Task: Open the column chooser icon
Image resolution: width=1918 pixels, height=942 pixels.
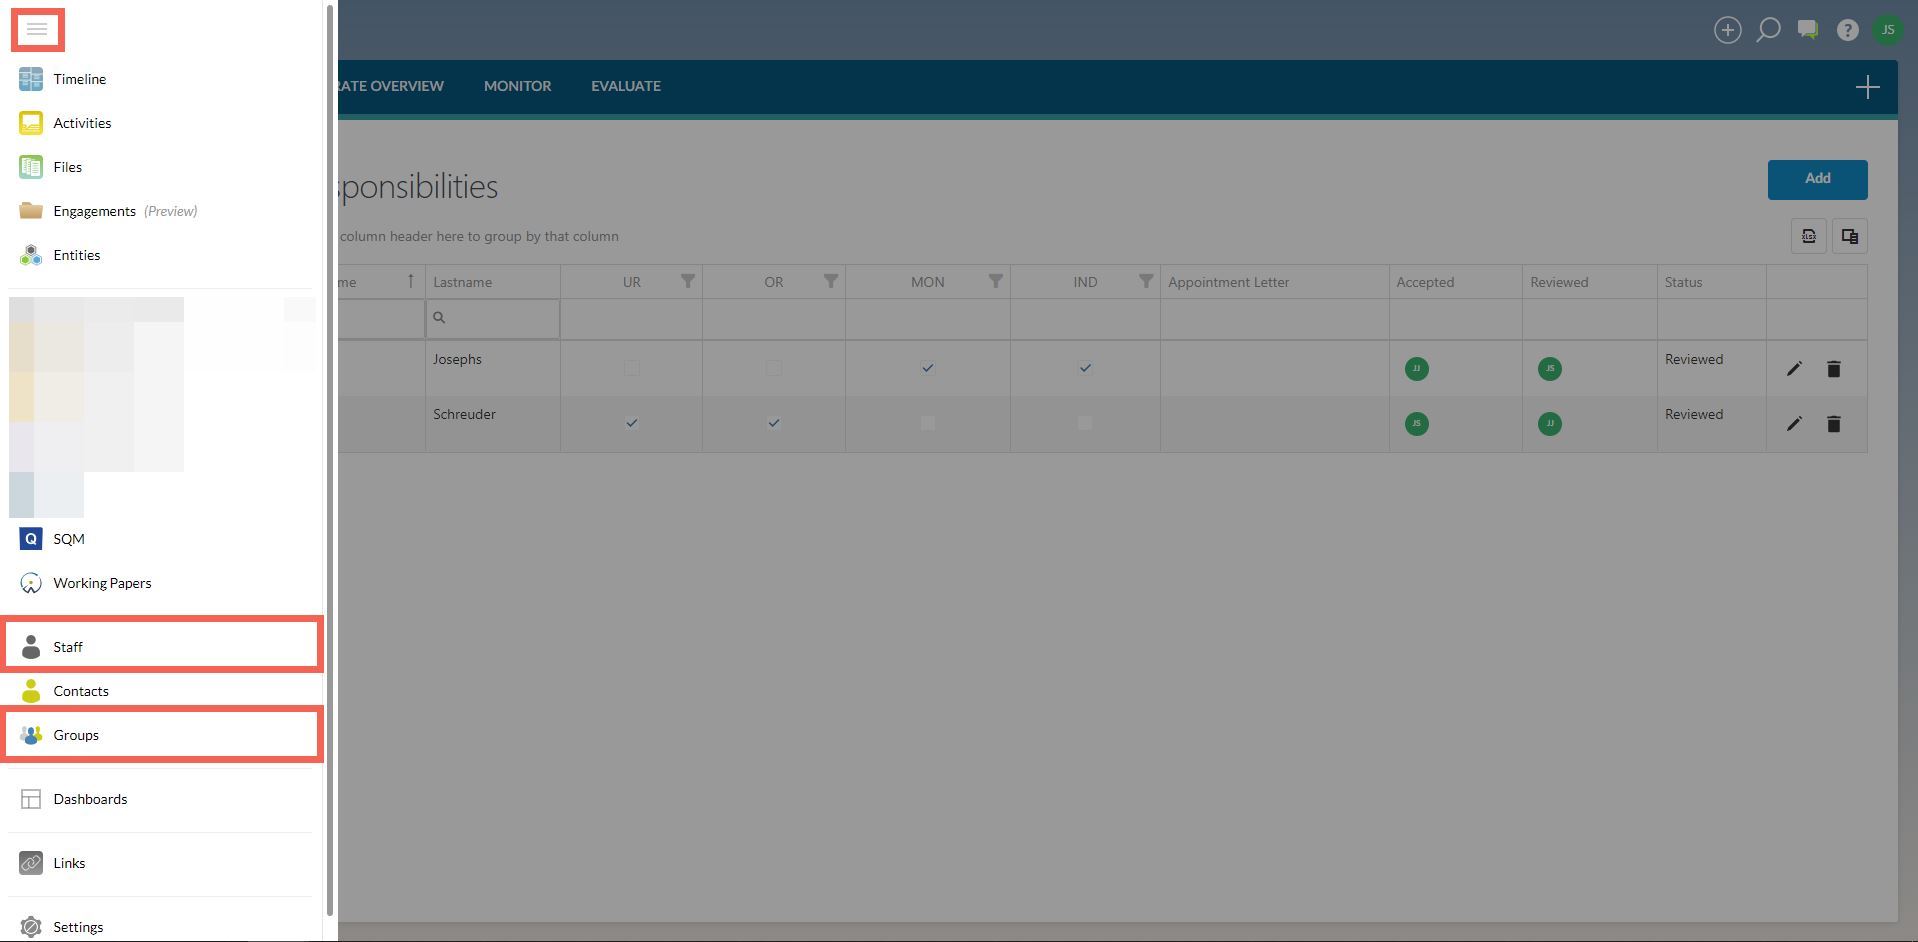Action: coord(1849,236)
